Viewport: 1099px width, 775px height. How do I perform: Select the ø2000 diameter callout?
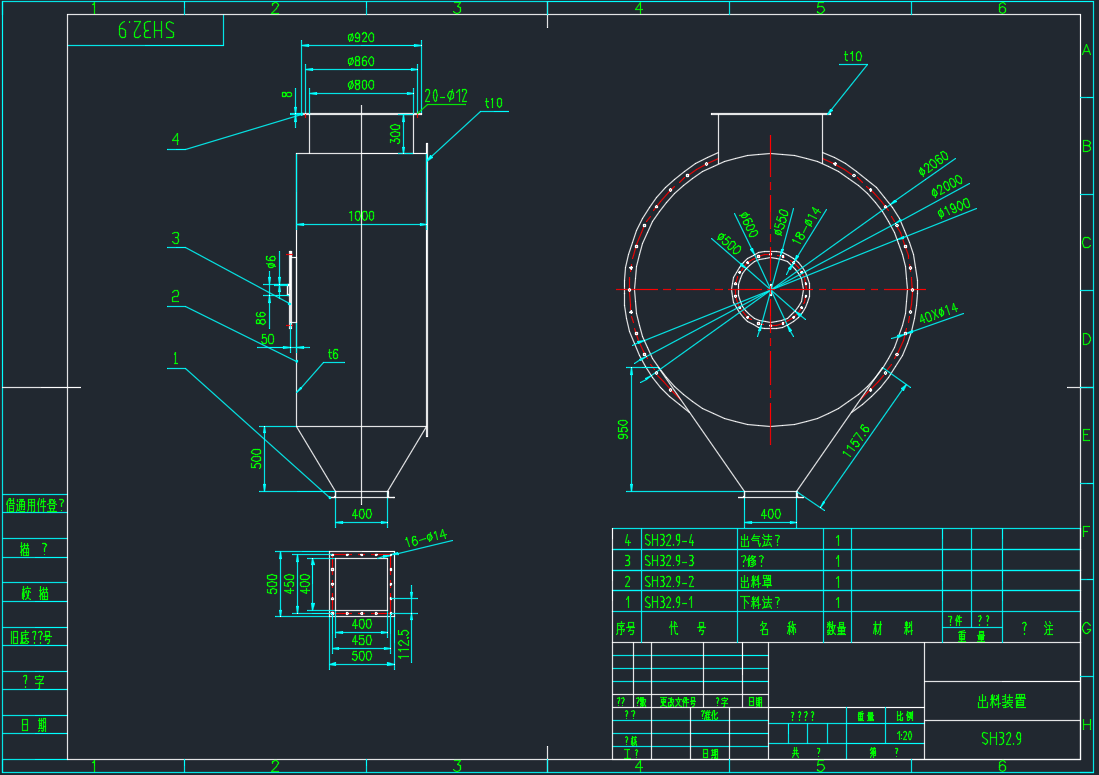coord(947,187)
